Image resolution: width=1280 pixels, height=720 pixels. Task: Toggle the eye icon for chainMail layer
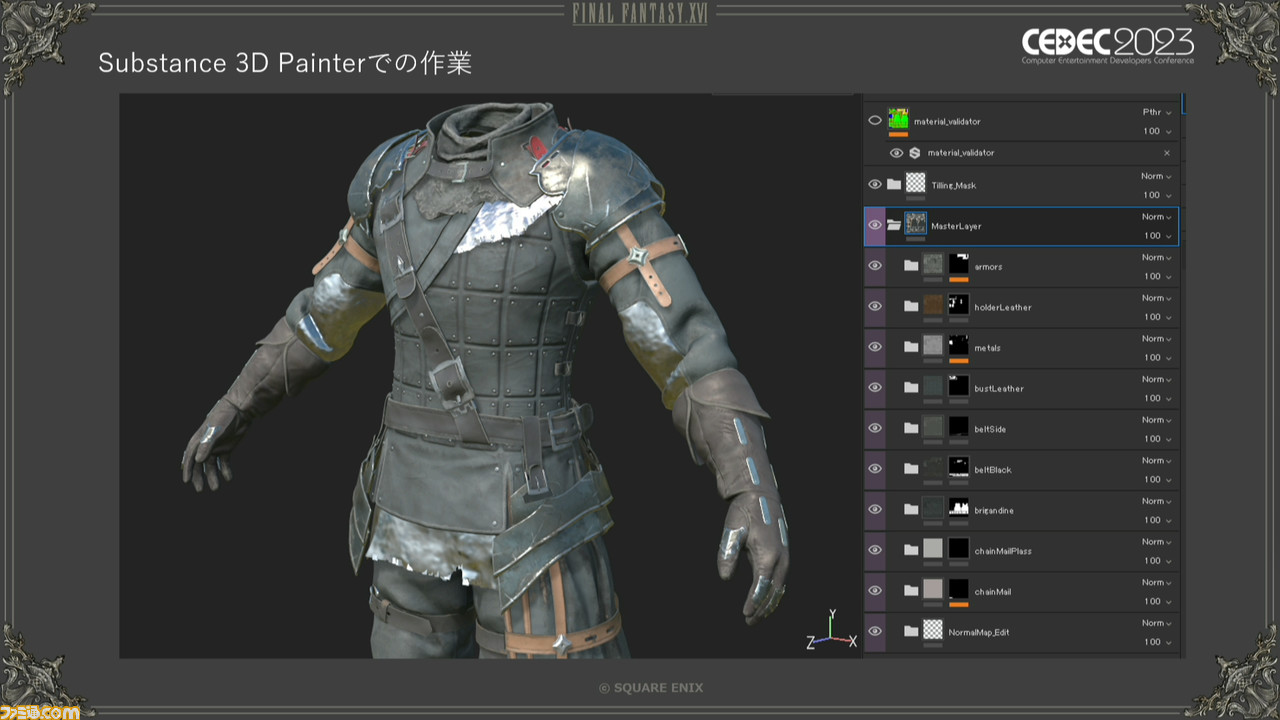point(875,591)
